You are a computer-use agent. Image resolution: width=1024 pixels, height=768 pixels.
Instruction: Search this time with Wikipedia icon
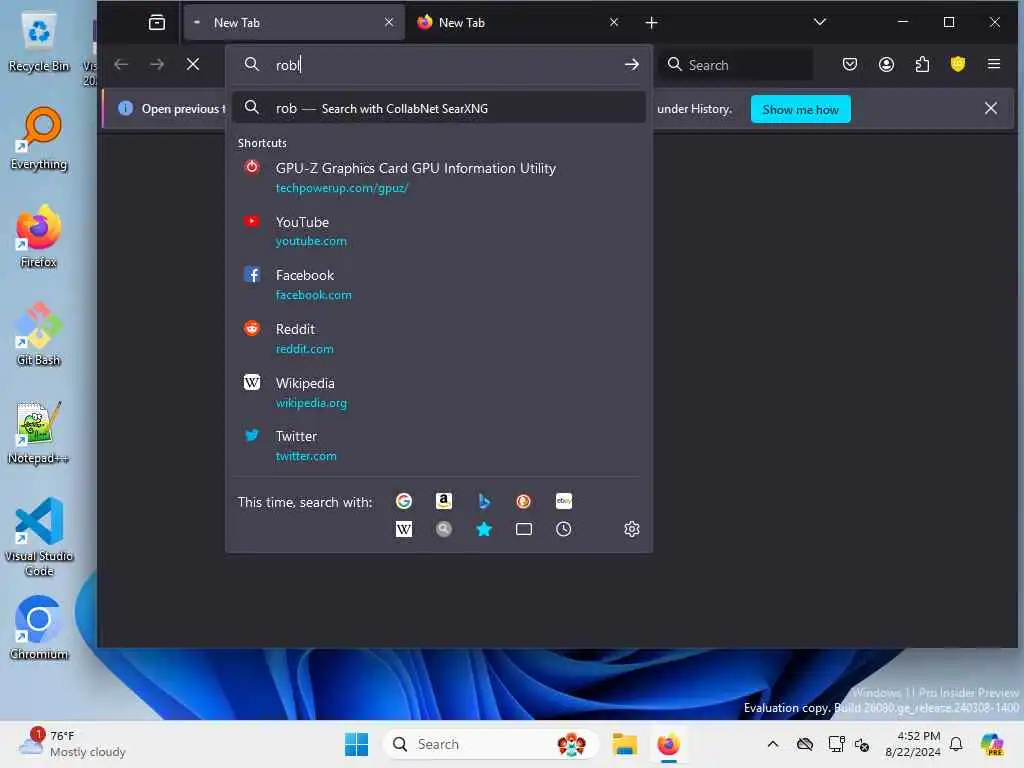coord(404,529)
